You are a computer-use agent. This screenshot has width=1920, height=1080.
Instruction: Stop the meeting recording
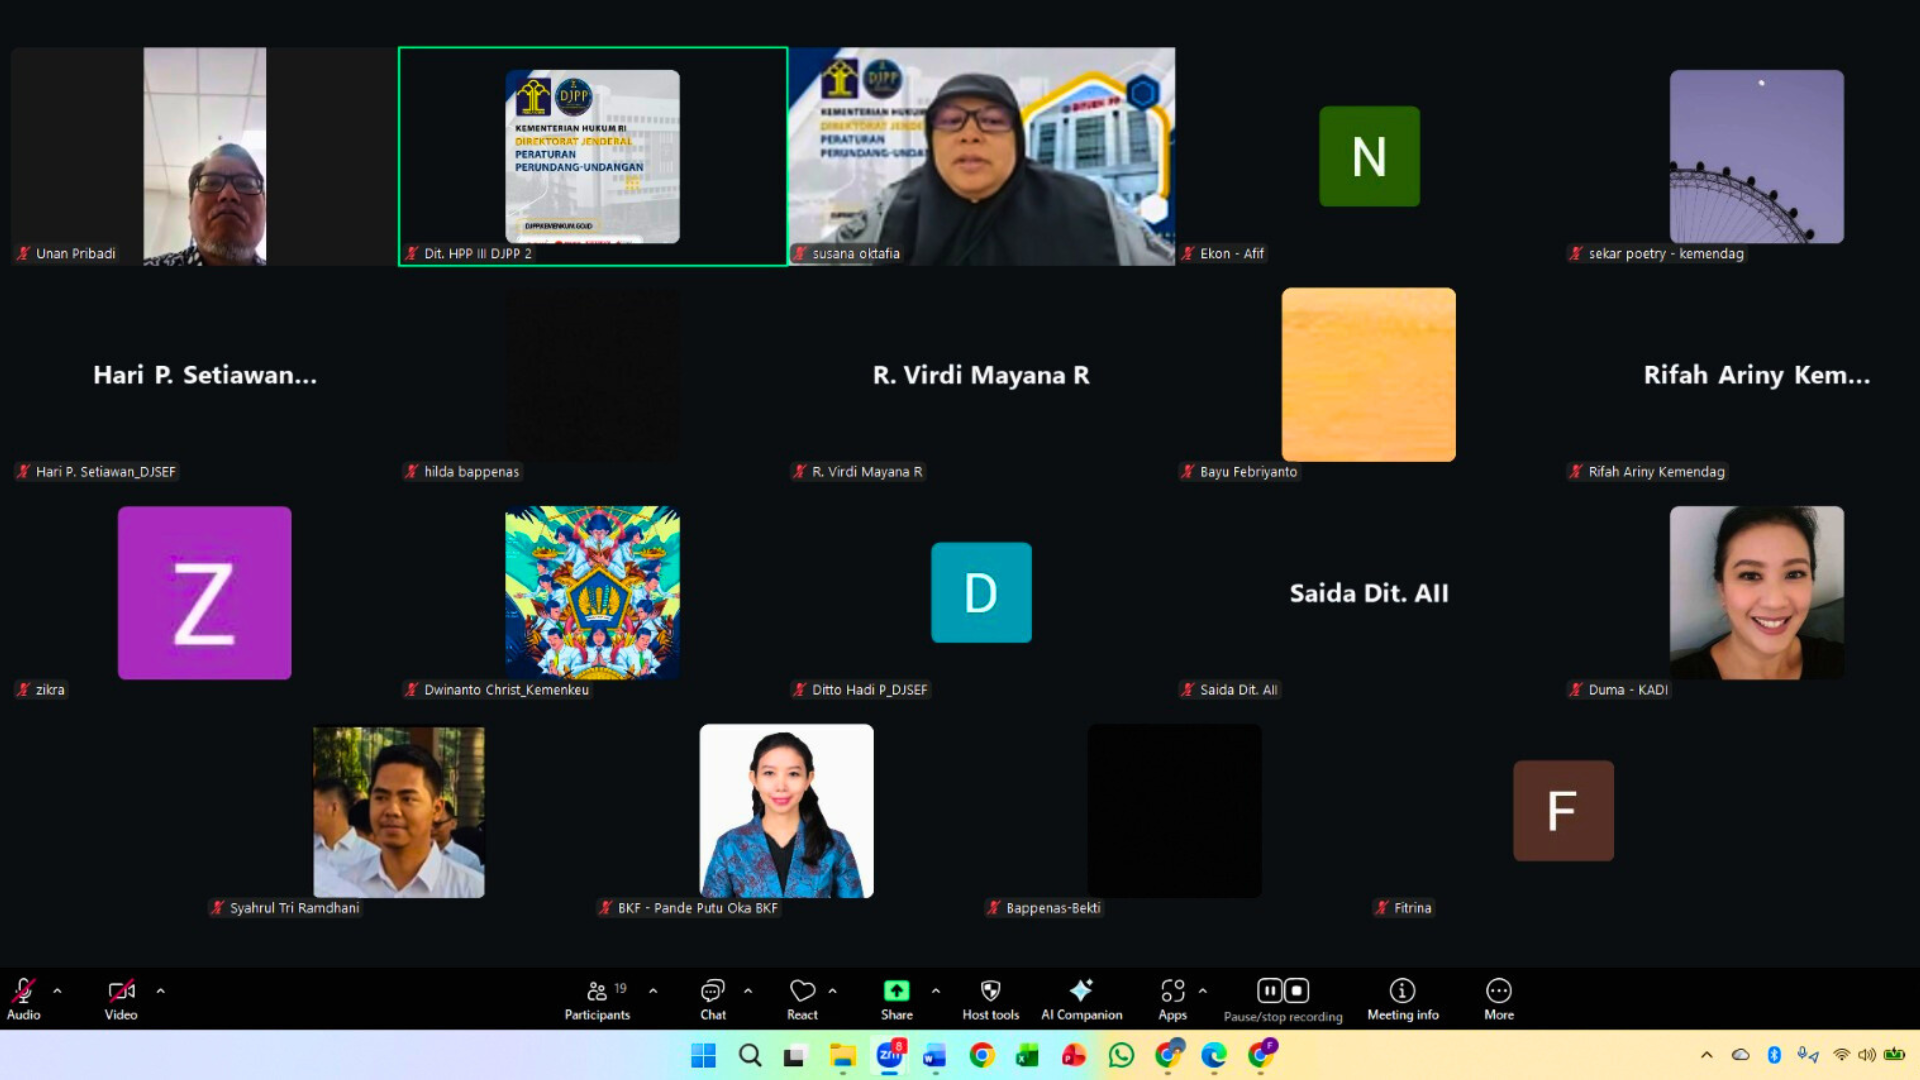tap(1297, 990)
